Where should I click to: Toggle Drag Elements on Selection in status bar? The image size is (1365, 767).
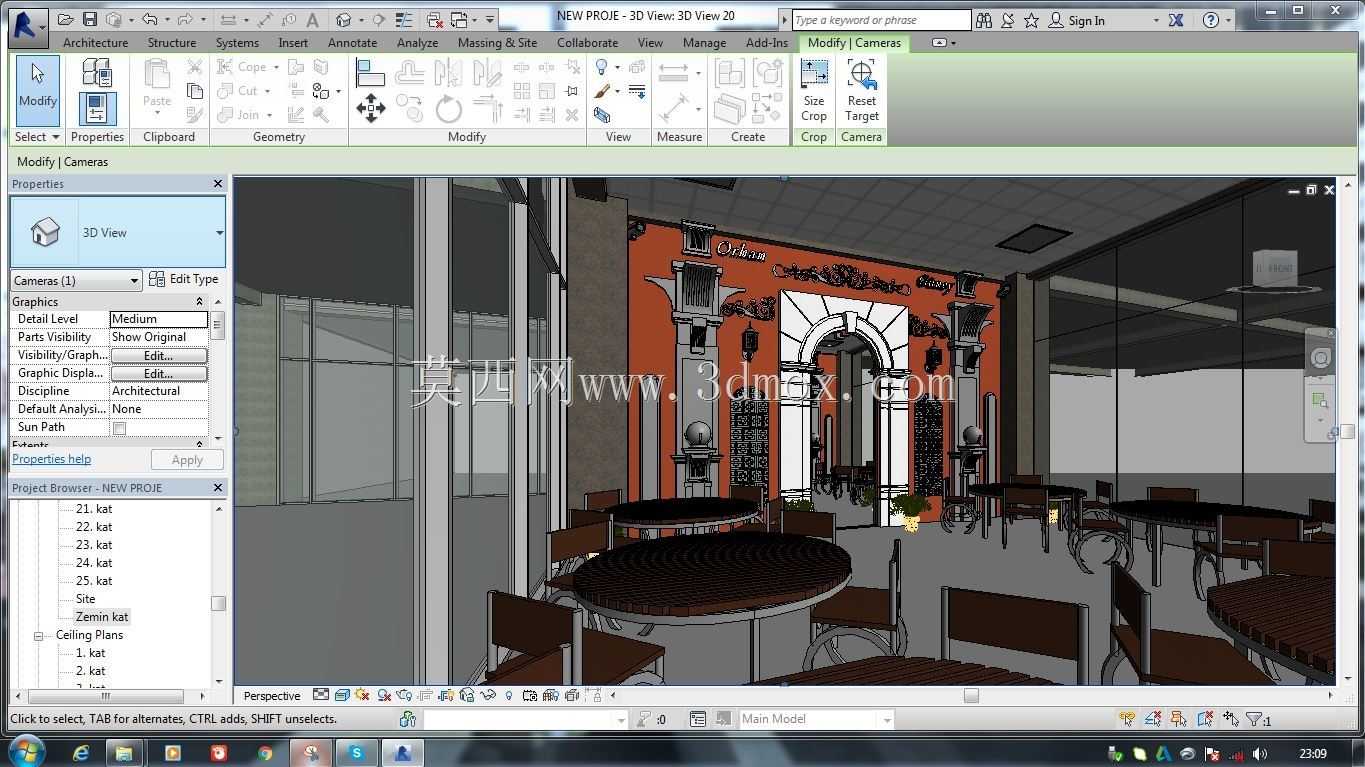1231,719
